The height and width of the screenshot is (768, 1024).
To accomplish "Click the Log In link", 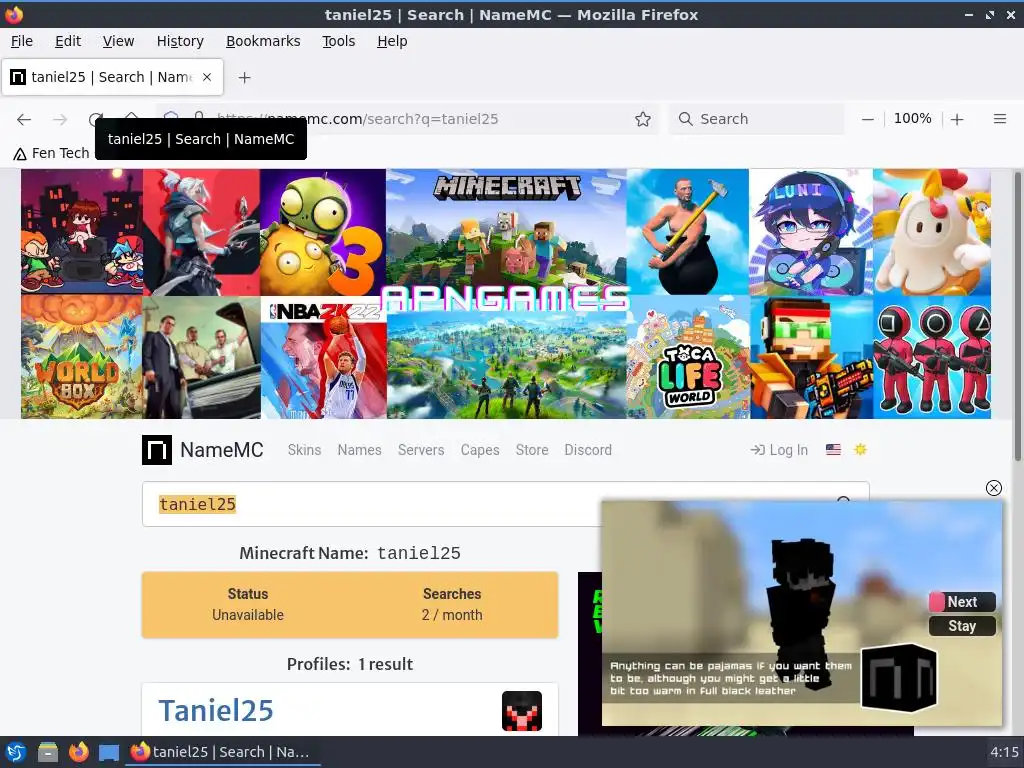I will point(779,450).
